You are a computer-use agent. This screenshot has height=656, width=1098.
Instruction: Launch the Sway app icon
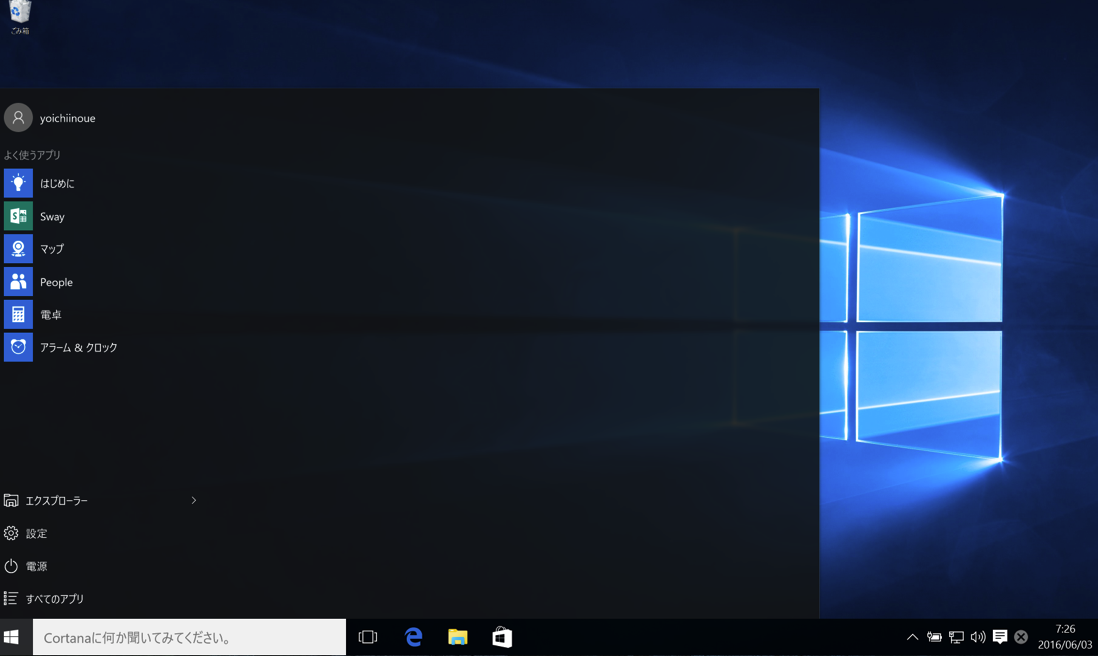point(18,216)
